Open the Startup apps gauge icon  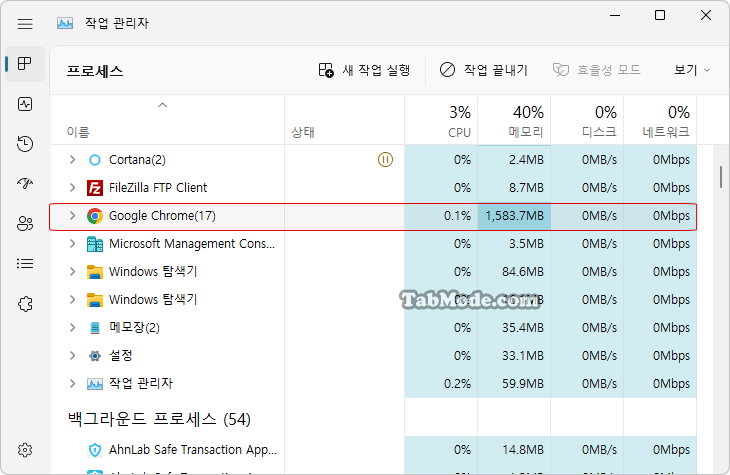coord(25,183)
